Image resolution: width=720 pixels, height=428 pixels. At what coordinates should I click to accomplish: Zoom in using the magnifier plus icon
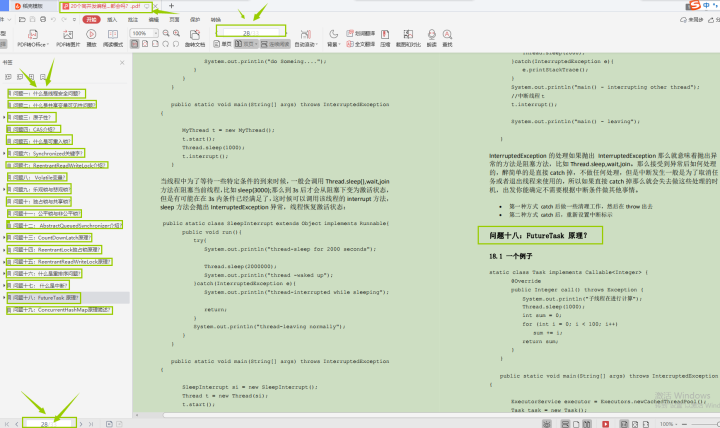point(176,34)
